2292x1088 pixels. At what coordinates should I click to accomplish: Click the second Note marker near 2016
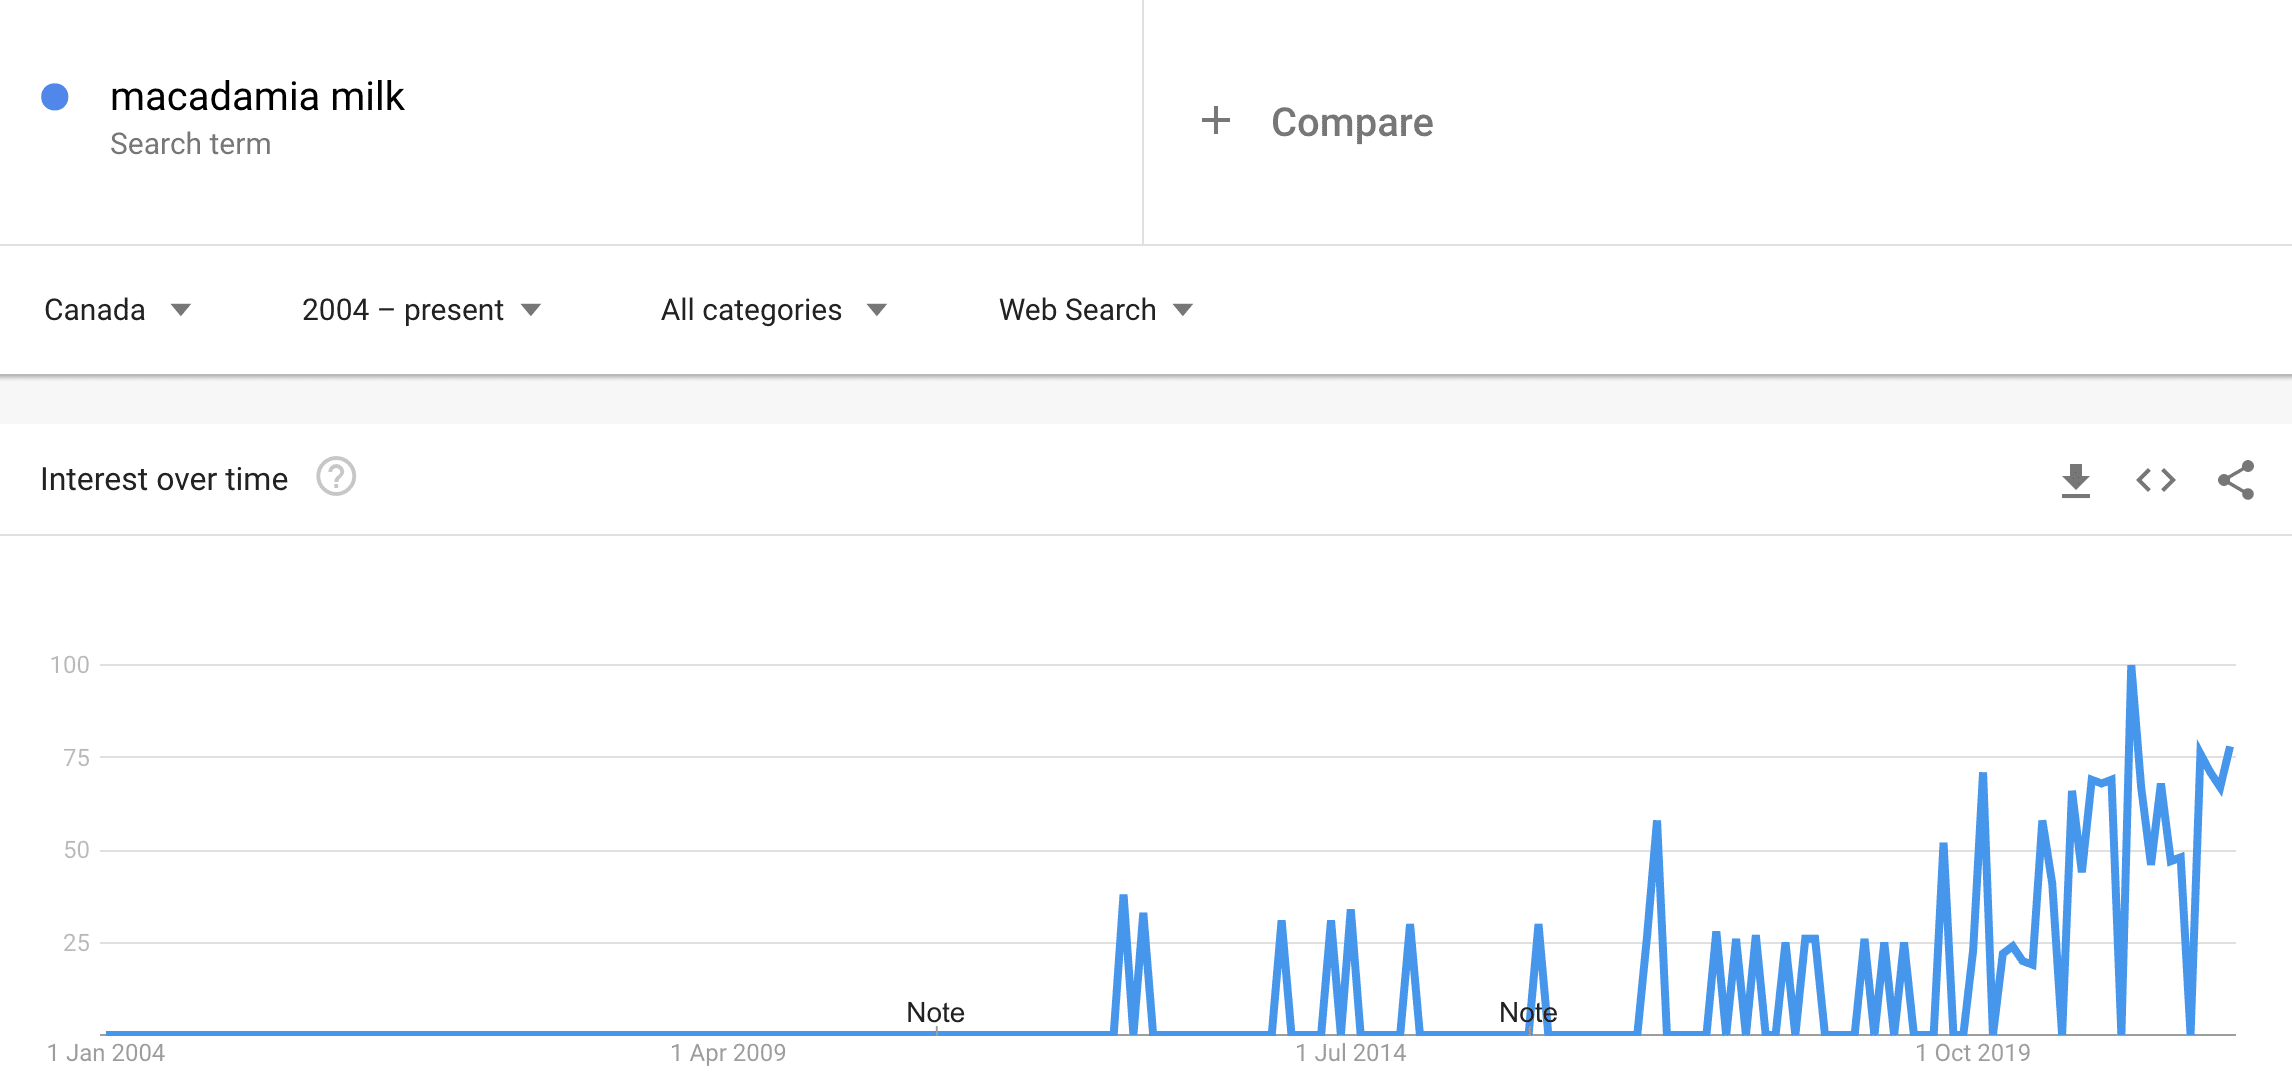pyautogui.click(x=1528, y=1012)
